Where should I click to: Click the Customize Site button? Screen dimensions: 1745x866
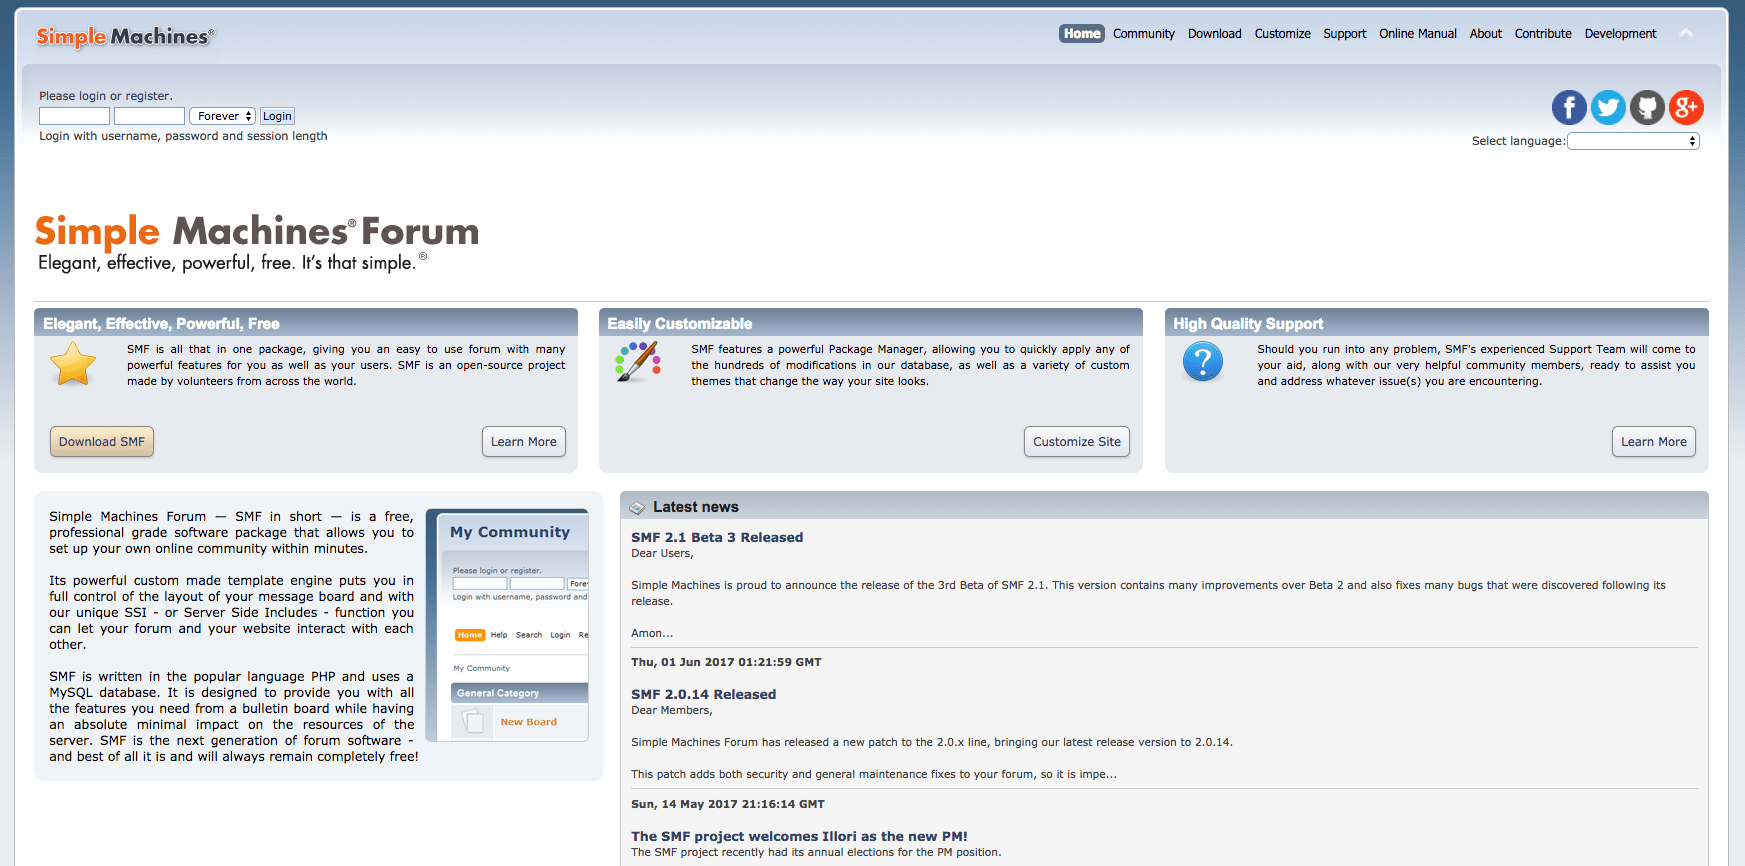tap(1077, 442)
